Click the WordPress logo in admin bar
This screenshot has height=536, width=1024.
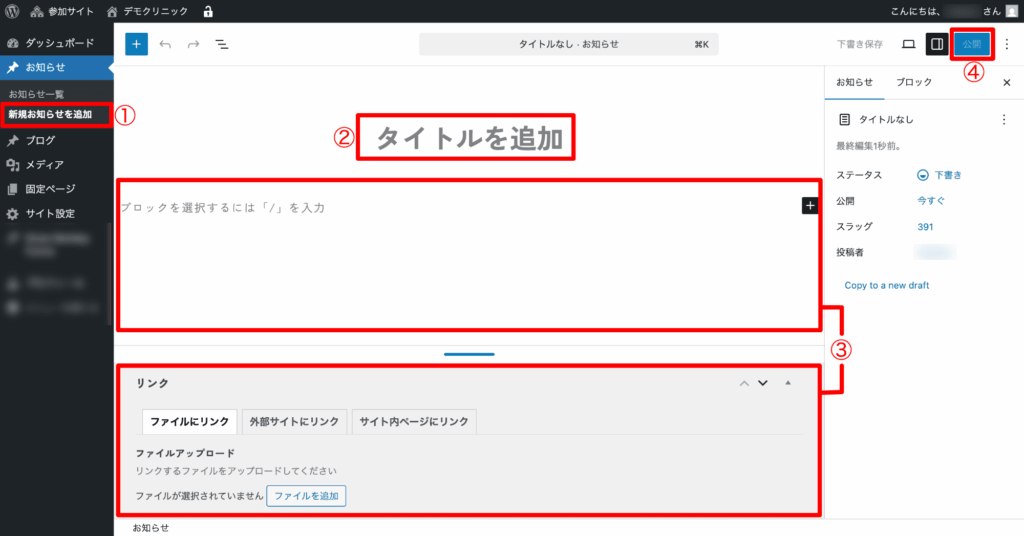pos(13,12)
